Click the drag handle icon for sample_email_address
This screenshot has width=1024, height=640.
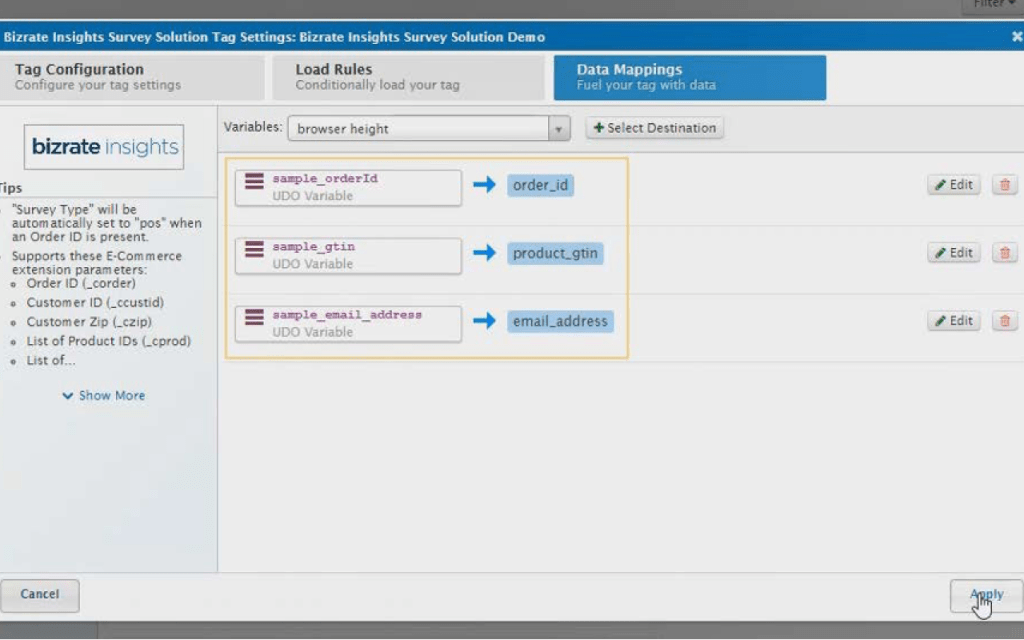pos(254,317)
